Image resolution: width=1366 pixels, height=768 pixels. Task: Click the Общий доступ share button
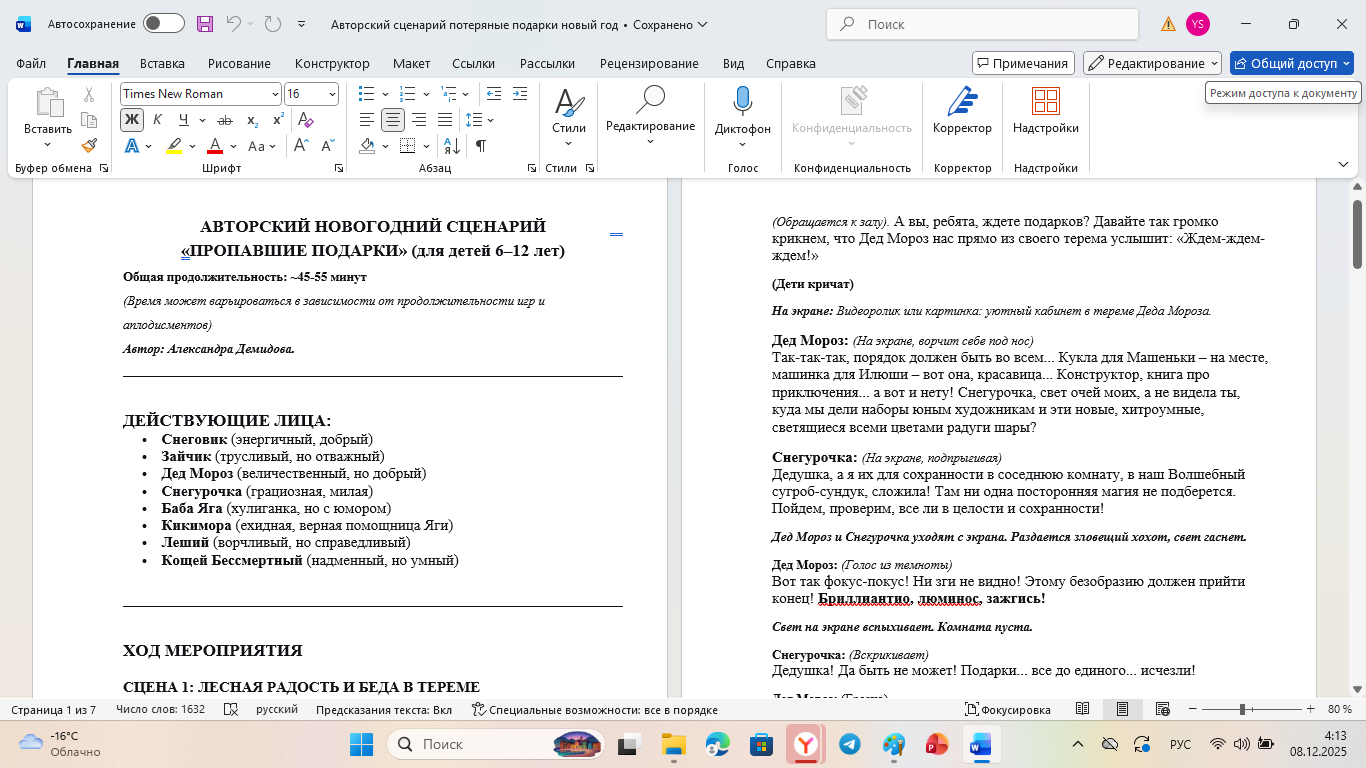(1290, 63)
